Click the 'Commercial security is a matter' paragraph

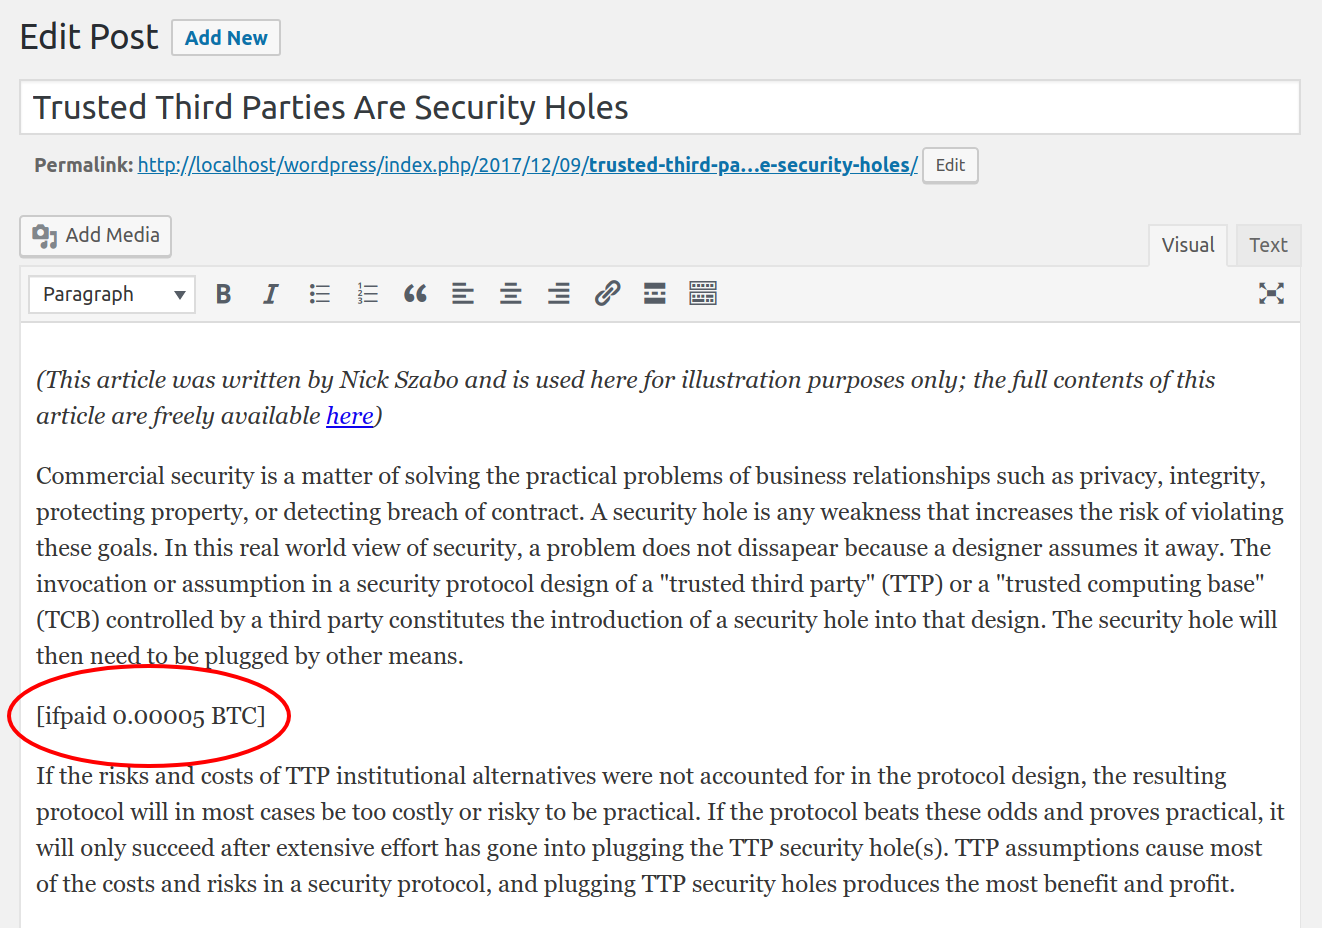[x=660, y=566]
